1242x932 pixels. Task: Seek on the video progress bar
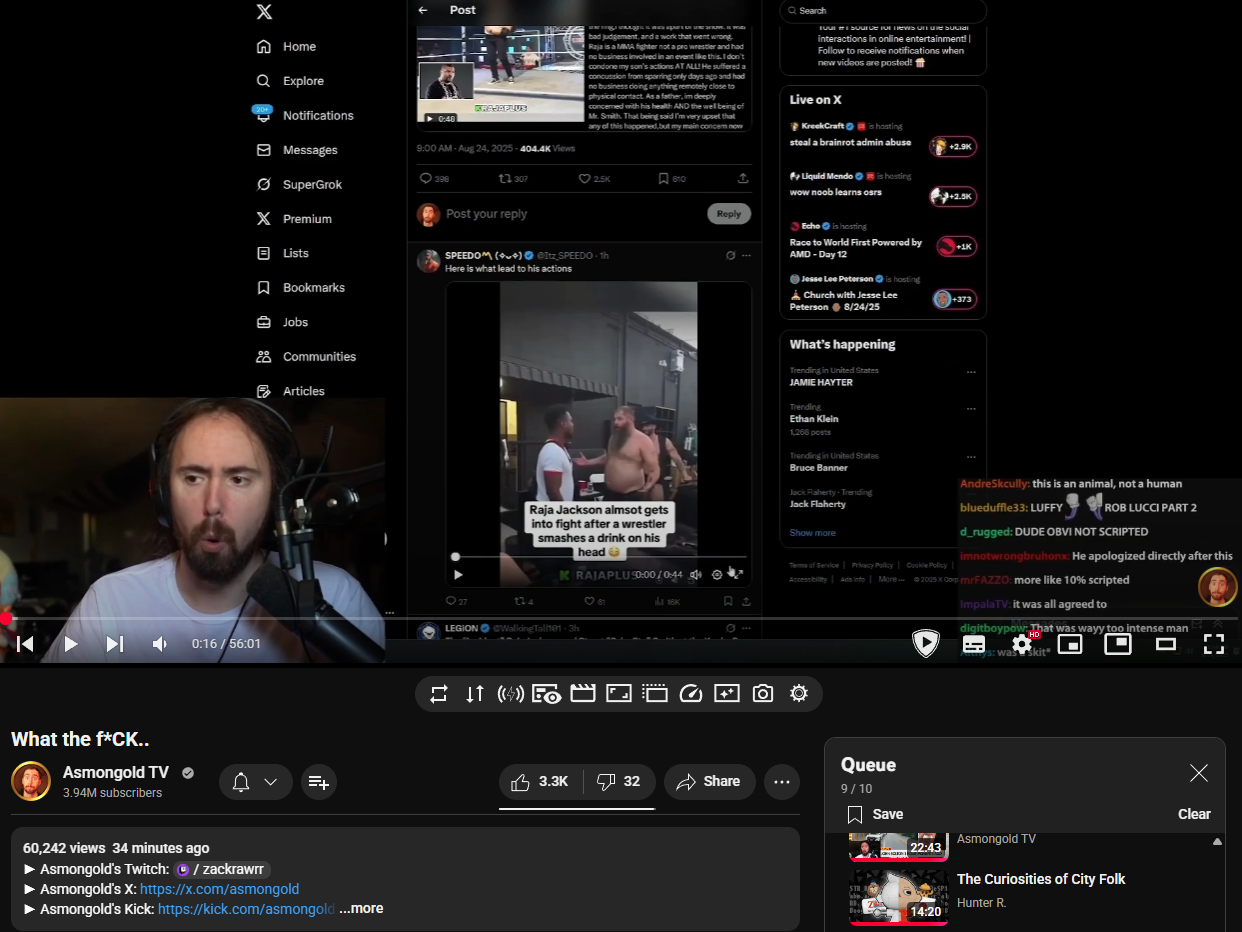621,619
